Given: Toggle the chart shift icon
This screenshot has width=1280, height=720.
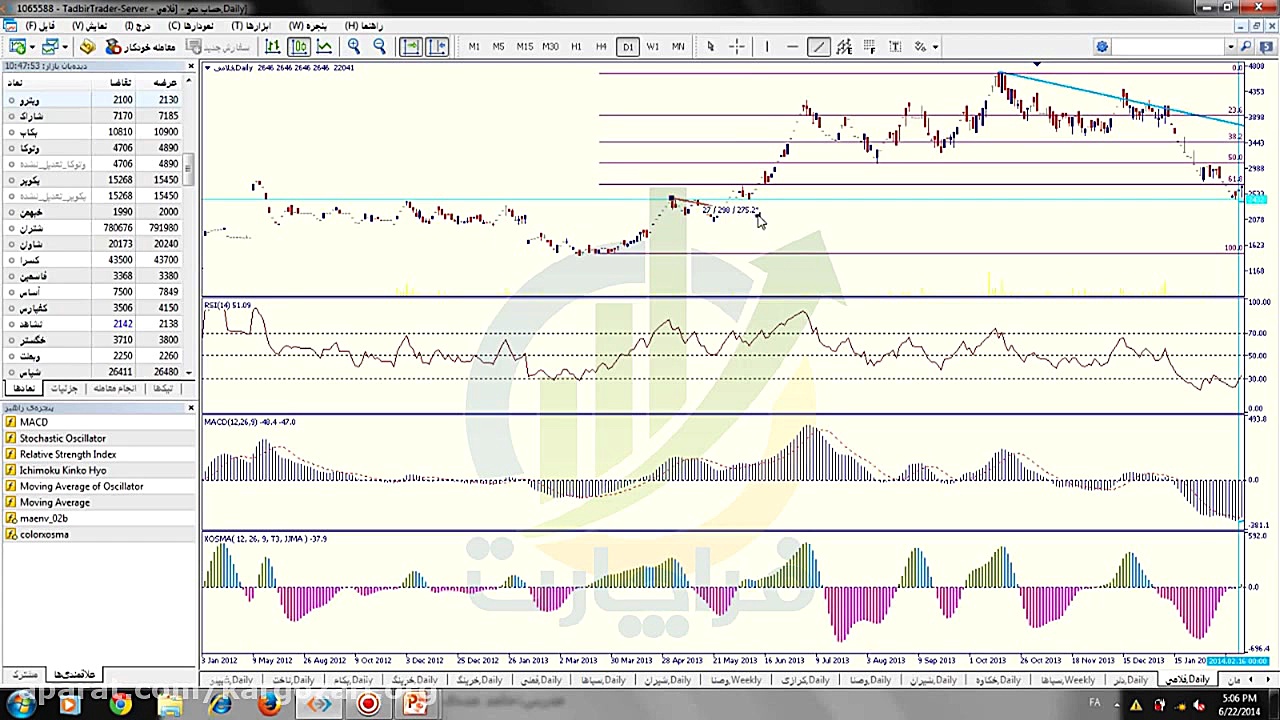Looking at the screenshot, I should (437, 46).
